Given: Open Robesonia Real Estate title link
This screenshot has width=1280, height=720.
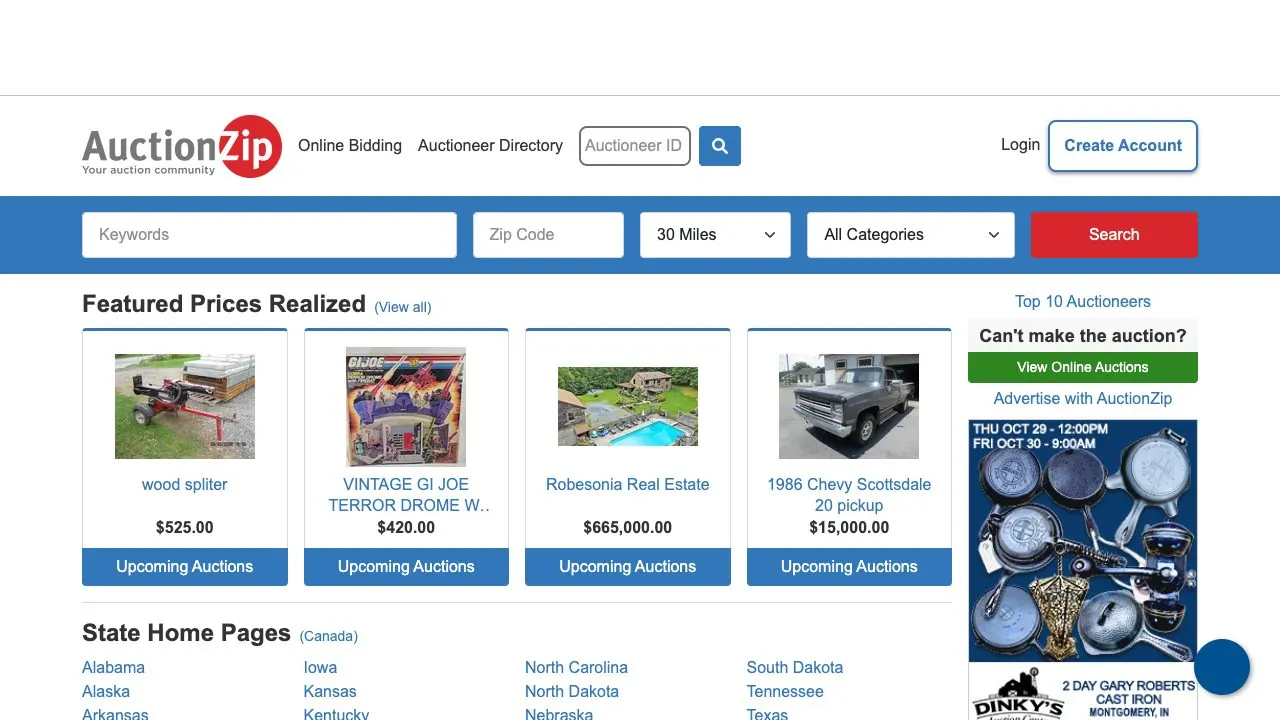Looking at the screenshot, I should (628, 484).
